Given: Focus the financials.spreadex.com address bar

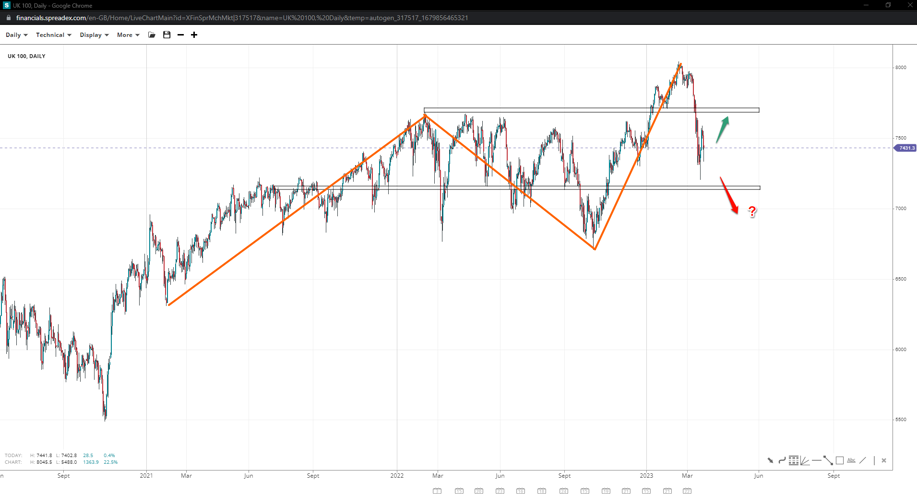Looking at the screenshot, I should [240, 18].
